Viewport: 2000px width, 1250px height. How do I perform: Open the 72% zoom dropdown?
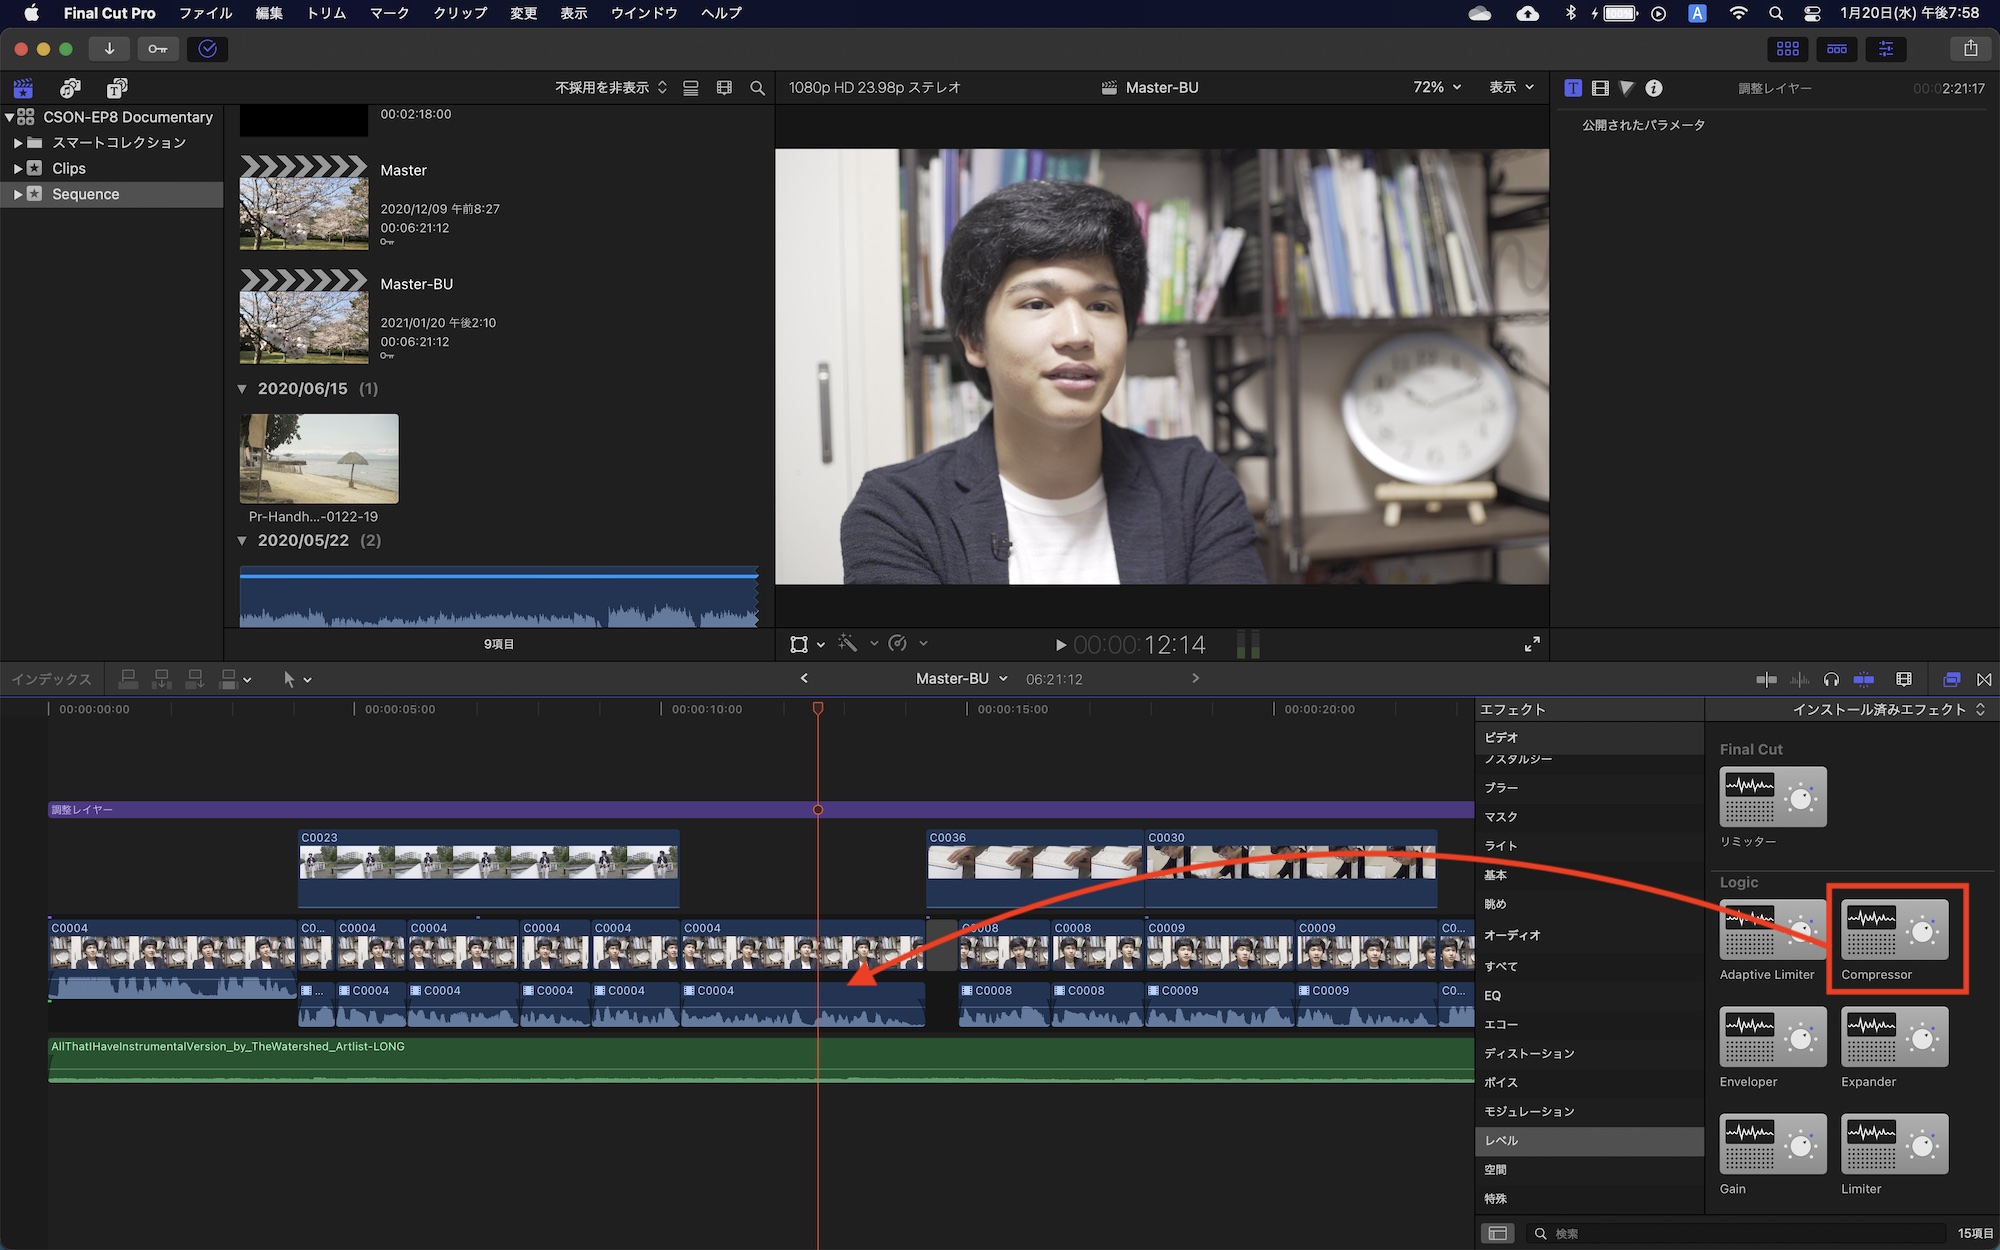point(1437,88)
